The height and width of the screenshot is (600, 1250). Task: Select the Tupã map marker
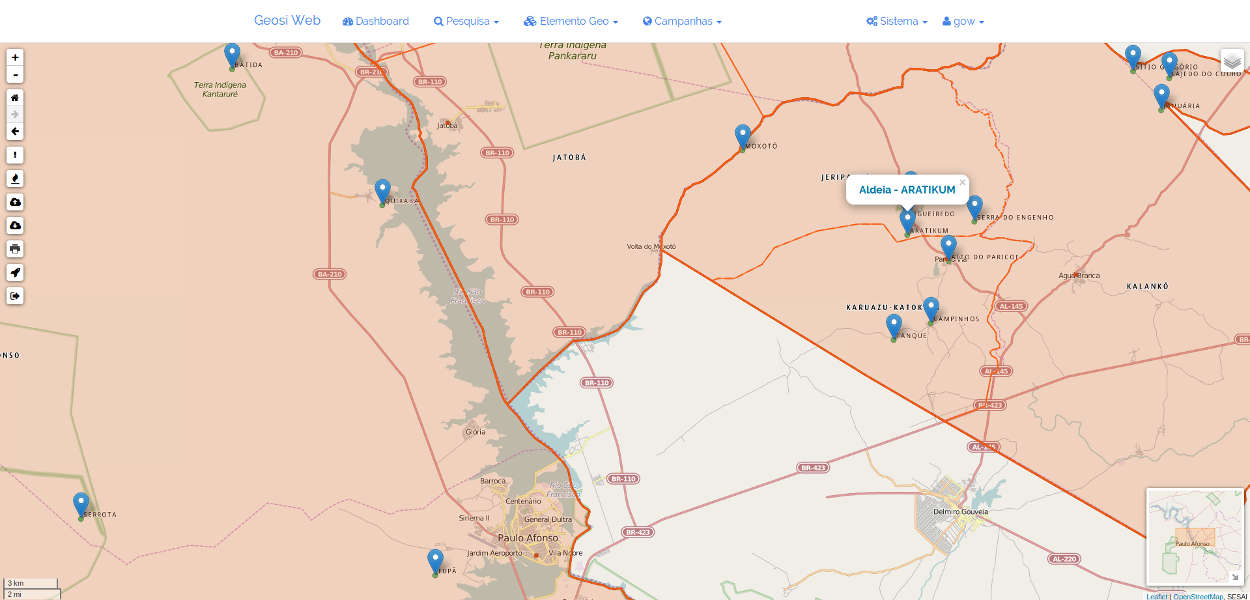tap(435, 562)
